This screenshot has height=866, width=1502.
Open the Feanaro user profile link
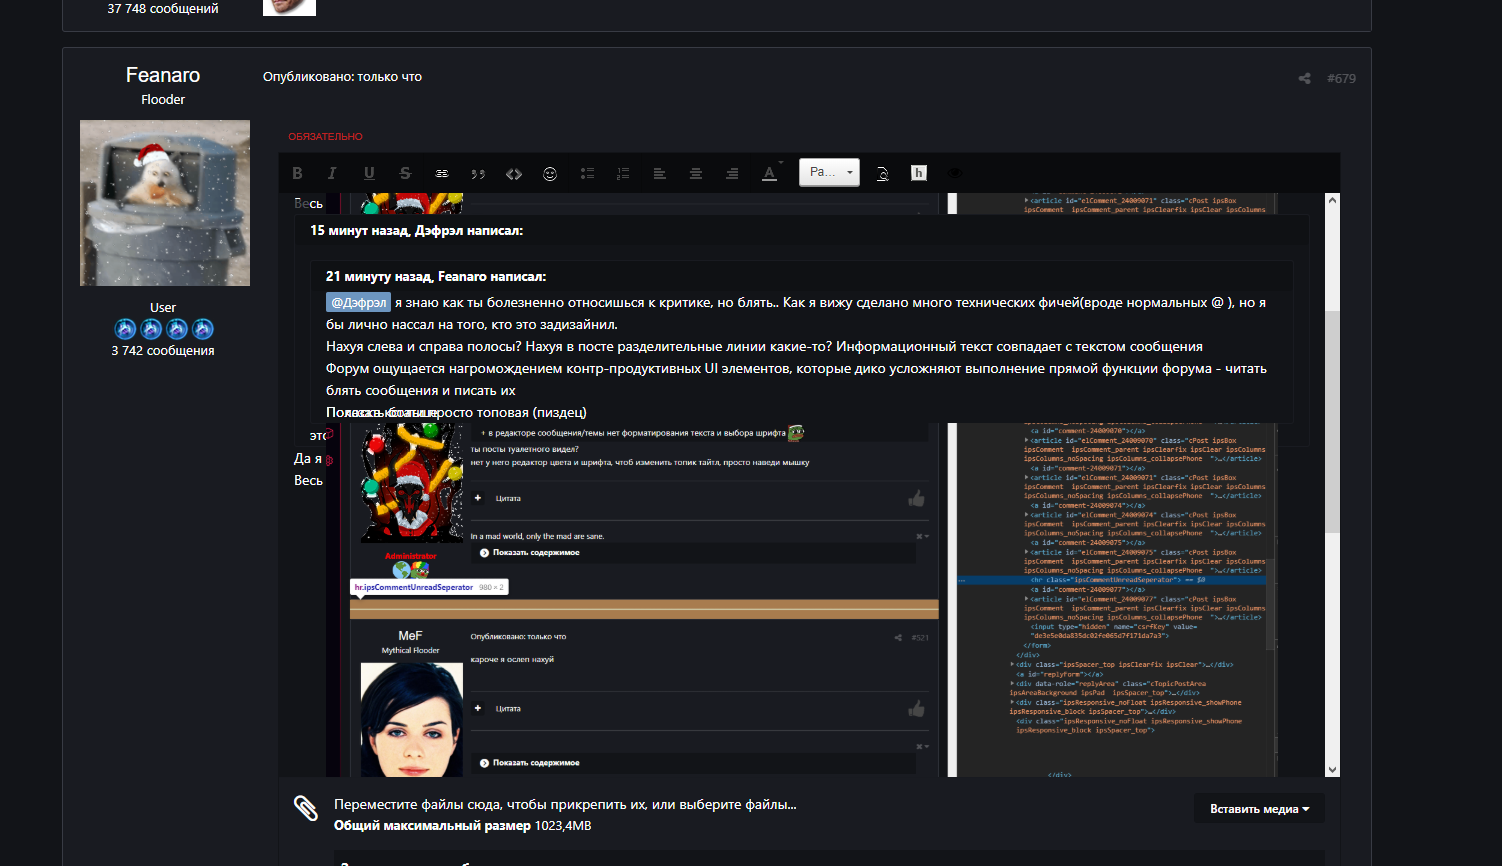[163, 75]
